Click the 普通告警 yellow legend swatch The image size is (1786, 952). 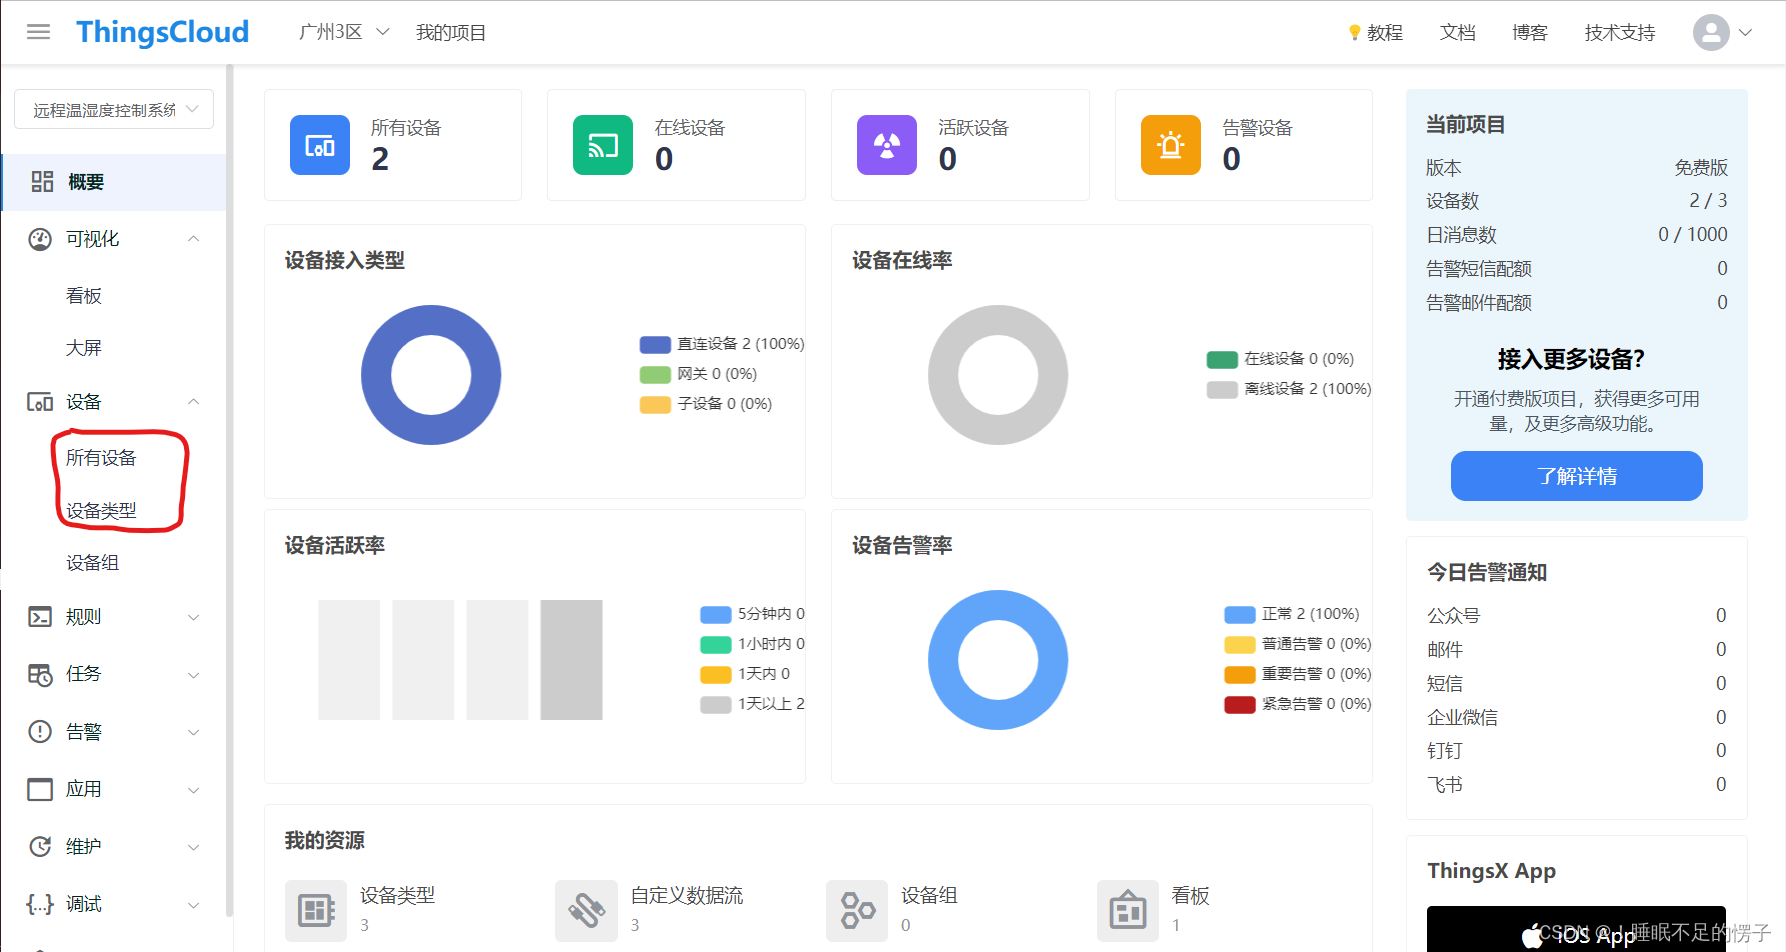pos(1240,645)
